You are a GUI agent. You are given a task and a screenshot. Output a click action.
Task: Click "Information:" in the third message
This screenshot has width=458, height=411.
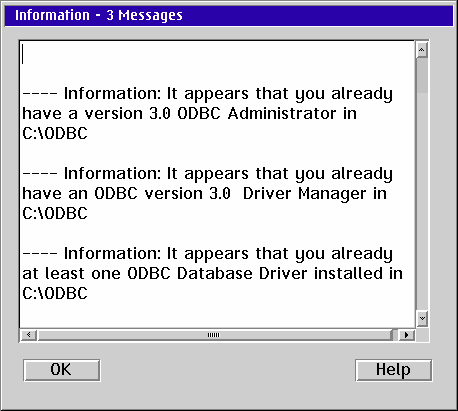112,253
